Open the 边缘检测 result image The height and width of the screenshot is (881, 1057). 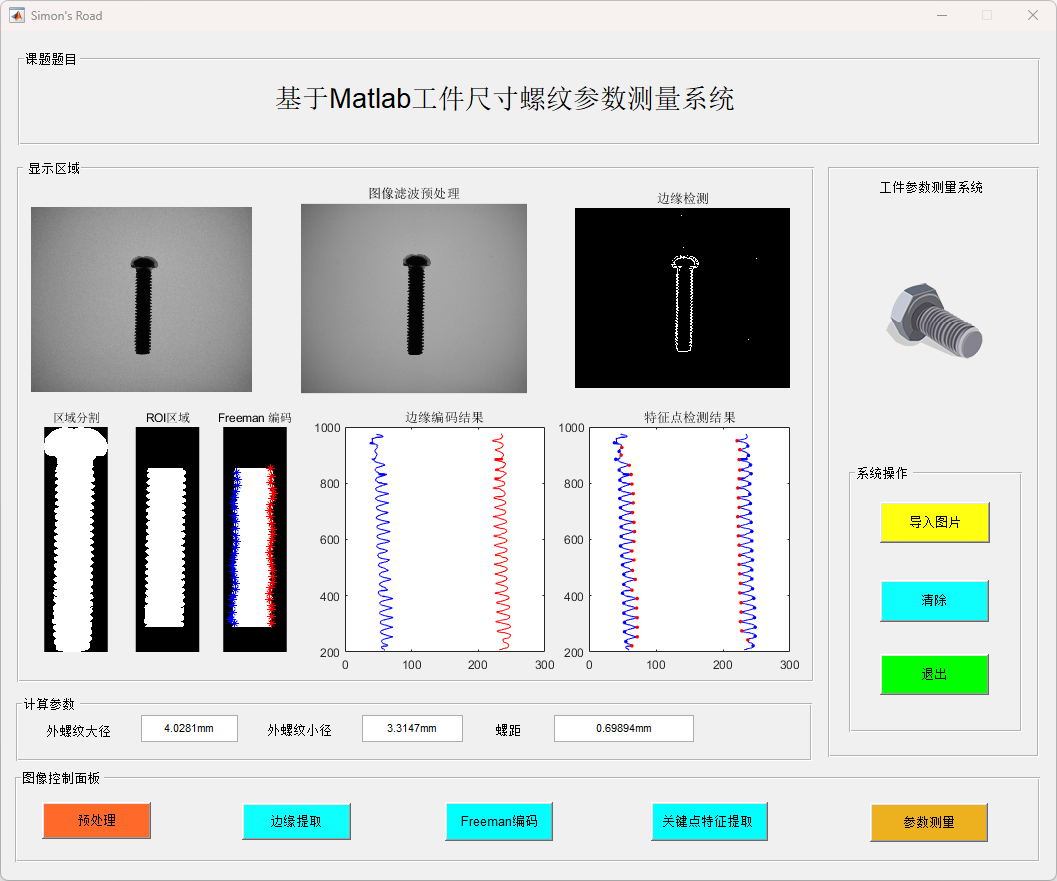click(682, 297)
